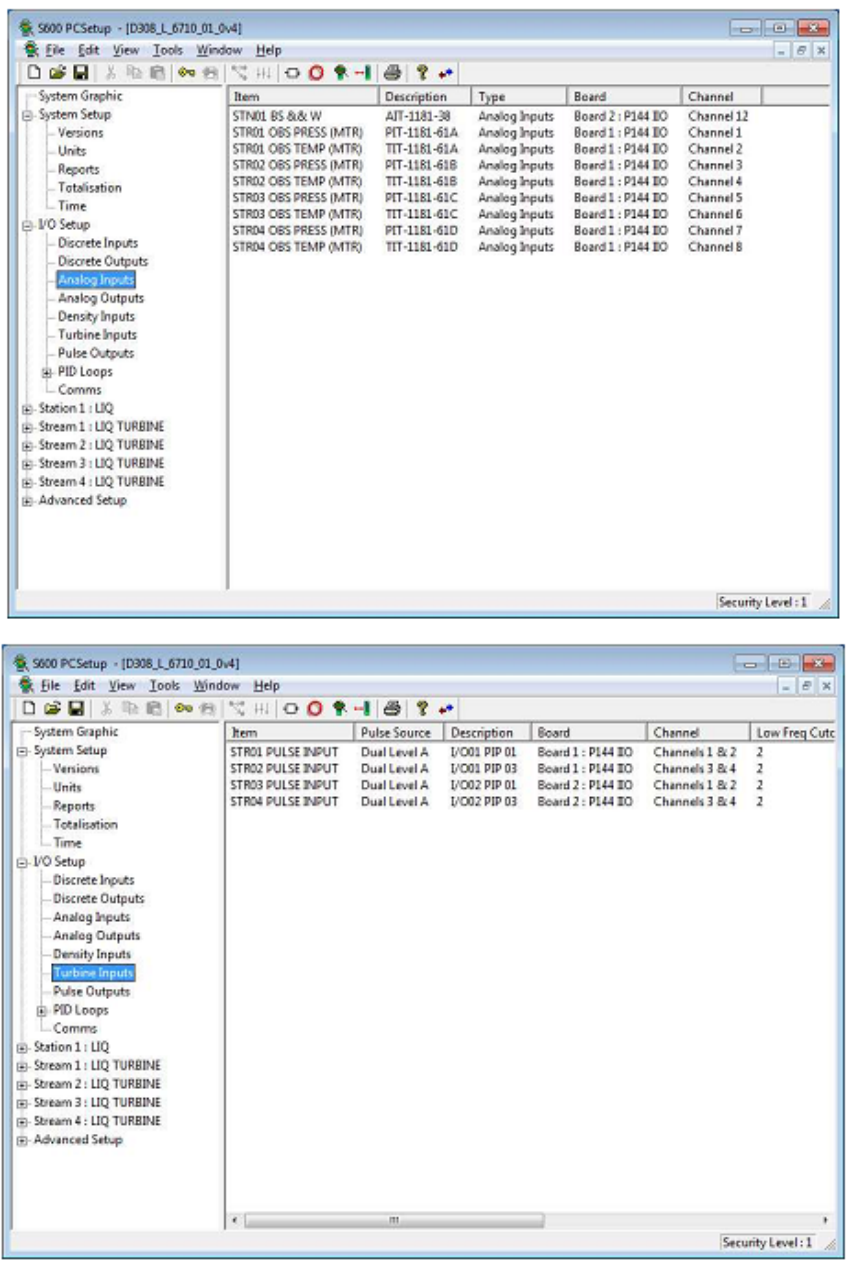Select STR03 PULSE INPUT row in bottom window
854x1261 pixels.
pyautogui.click(x=530, y=785)
